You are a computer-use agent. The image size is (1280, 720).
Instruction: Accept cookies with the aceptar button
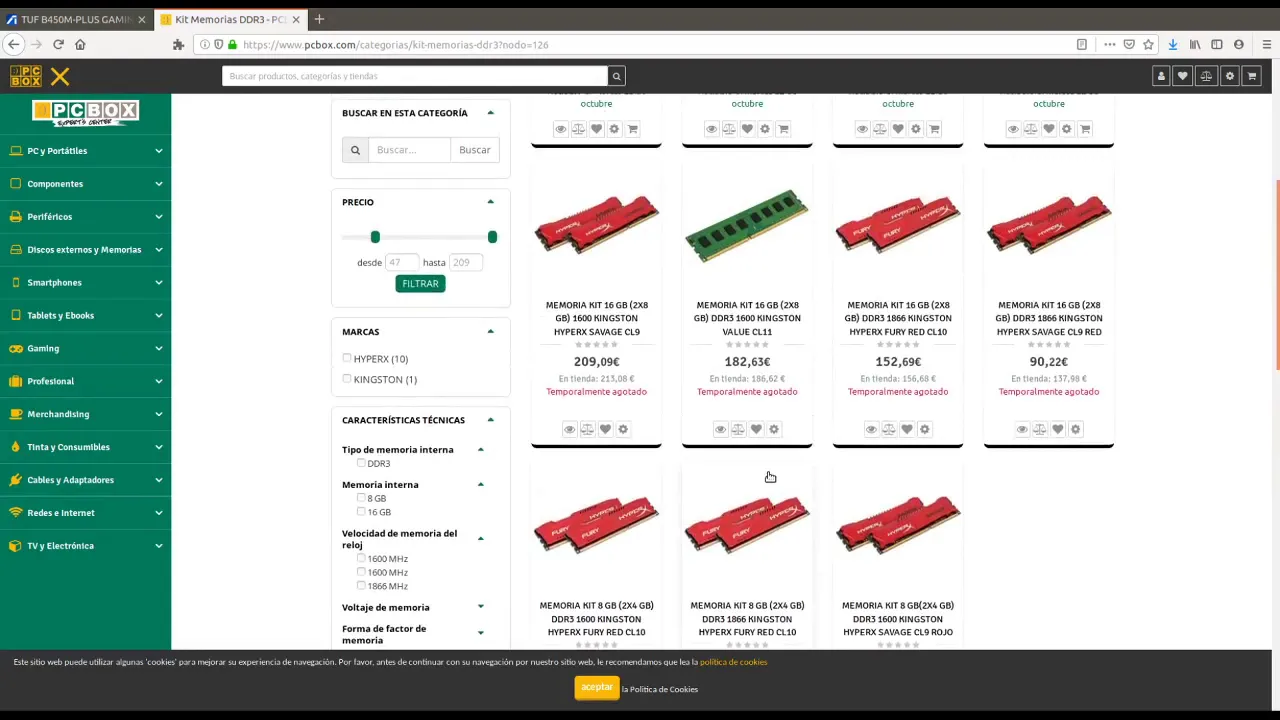597,688
